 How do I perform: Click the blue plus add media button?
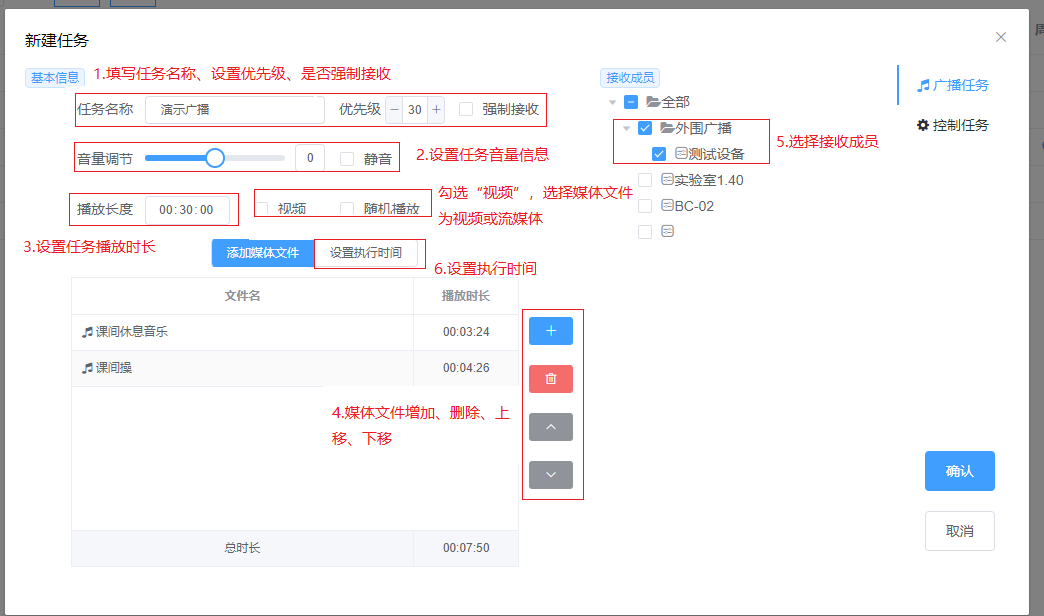click(551, 331)
